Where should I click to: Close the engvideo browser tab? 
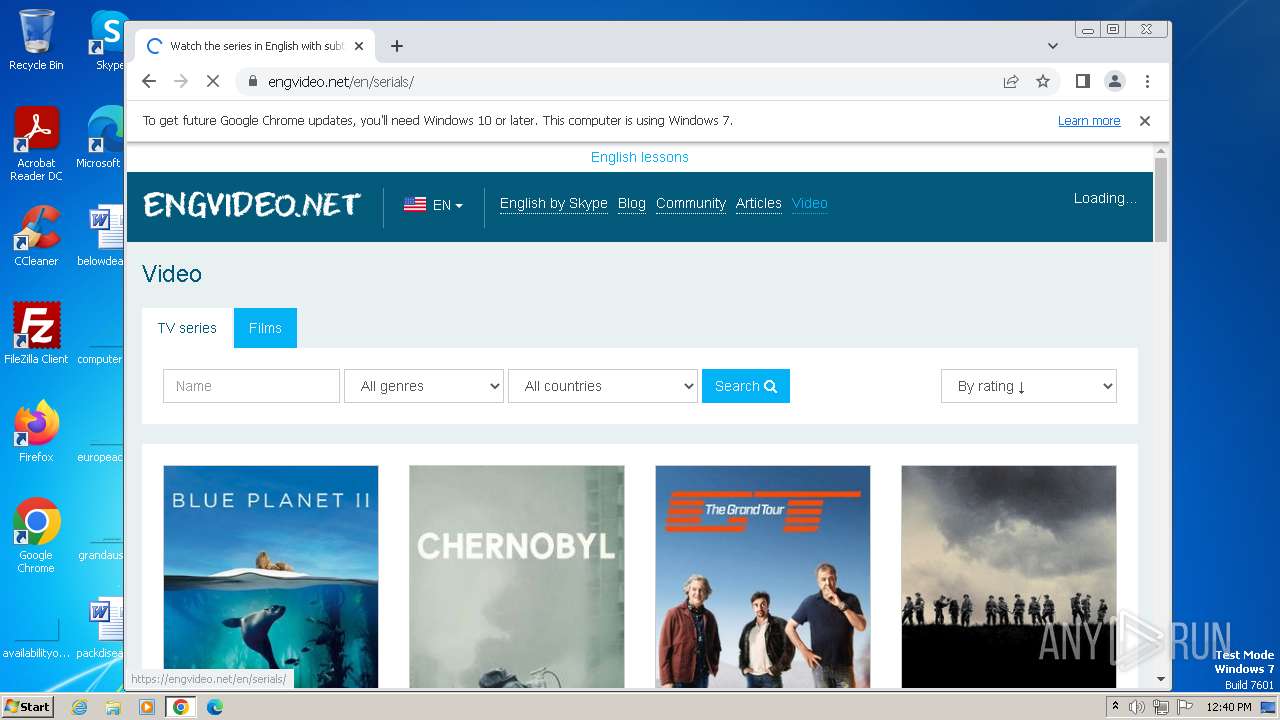(359, 46)
